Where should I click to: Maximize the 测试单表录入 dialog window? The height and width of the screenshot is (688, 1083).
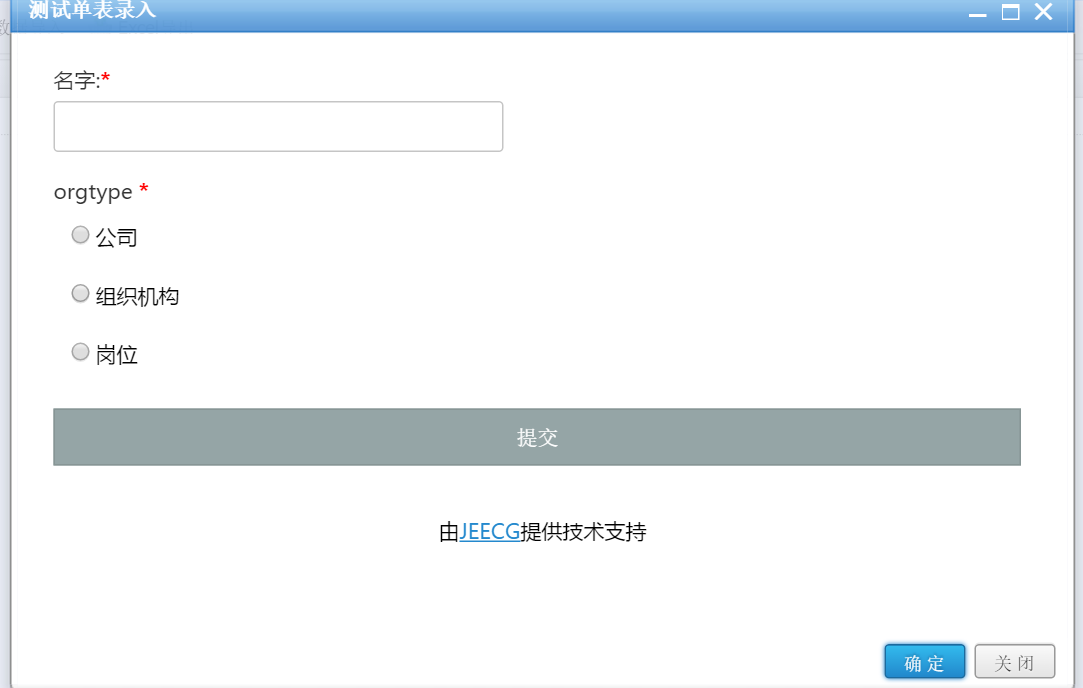click(x=1010, y=12)
